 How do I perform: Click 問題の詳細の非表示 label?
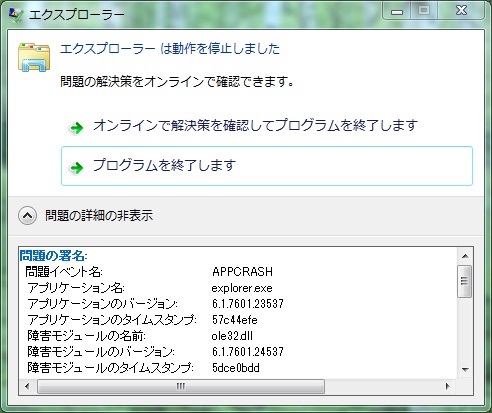(99, 216)
